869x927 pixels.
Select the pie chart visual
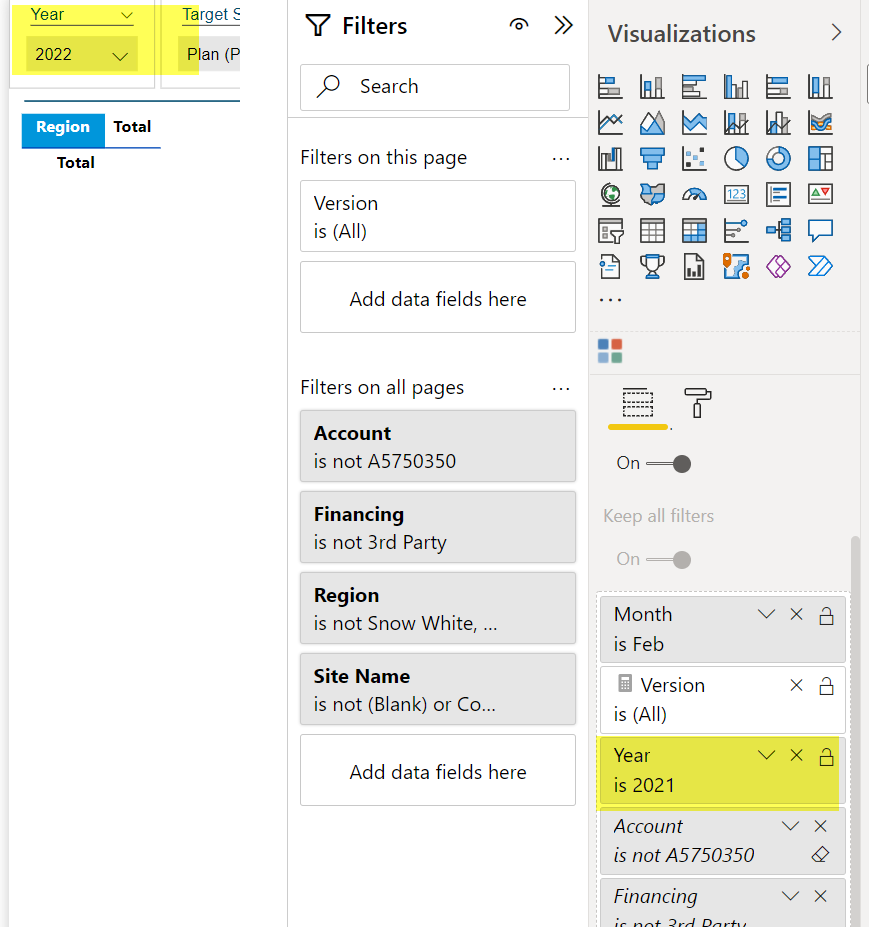pos(736,158)
